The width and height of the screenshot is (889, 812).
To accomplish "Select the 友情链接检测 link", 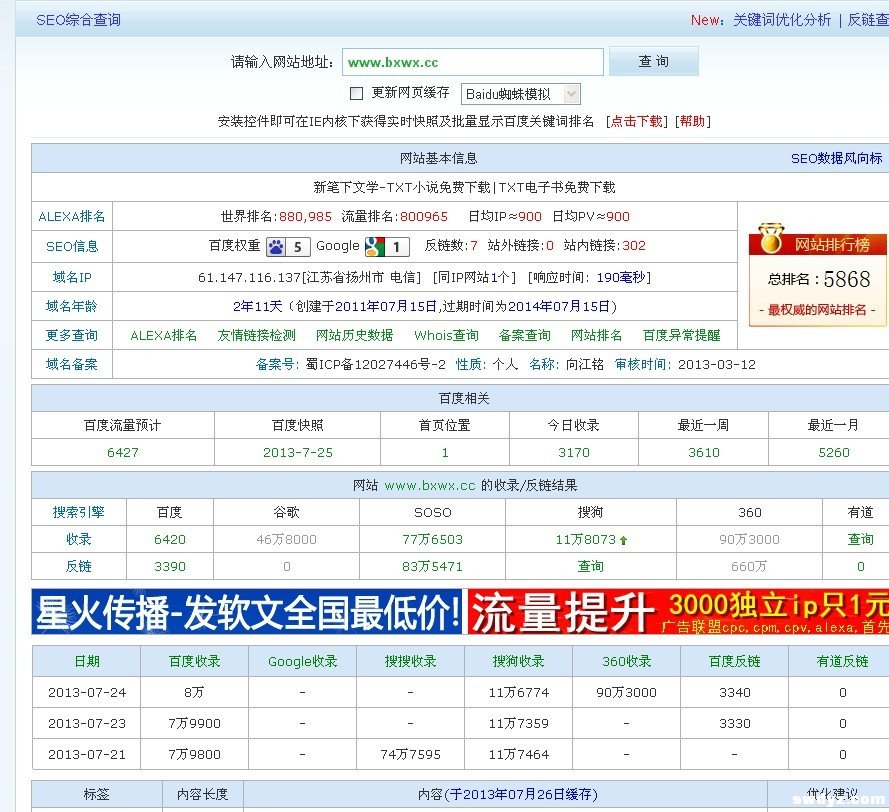I will (x=256, y=336).
